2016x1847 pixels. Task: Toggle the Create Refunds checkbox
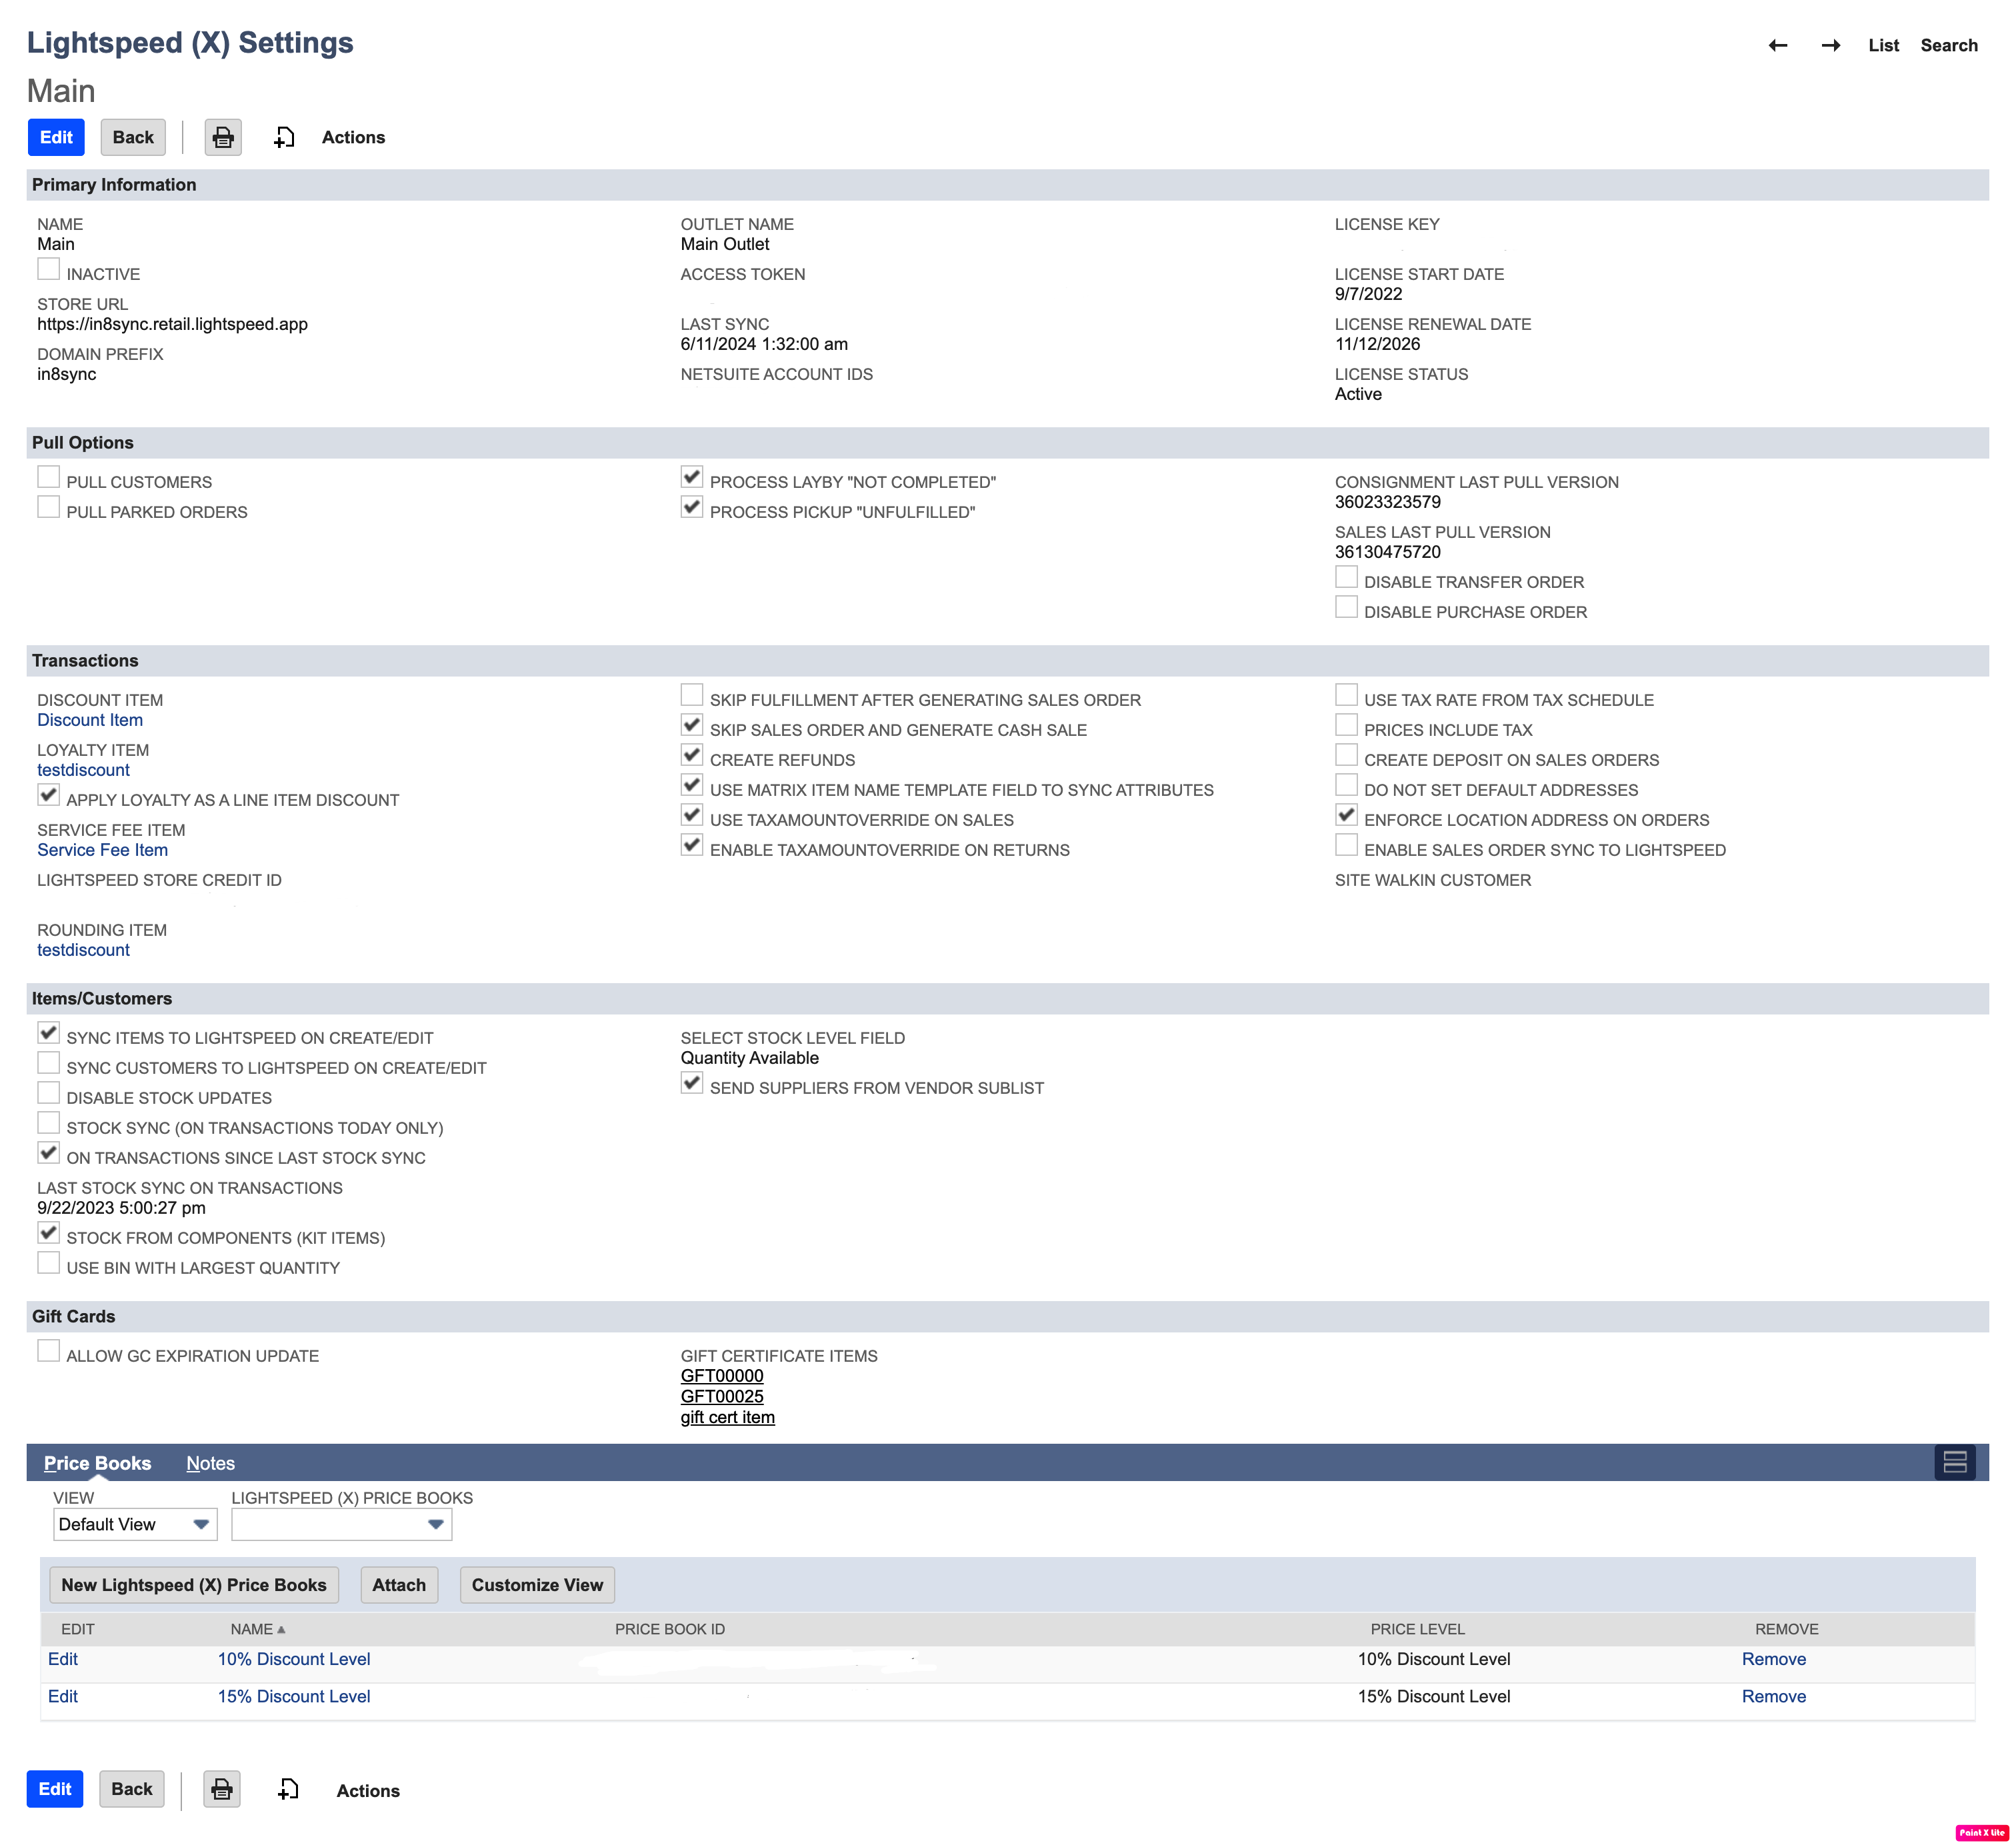click(x=691, y=756)
